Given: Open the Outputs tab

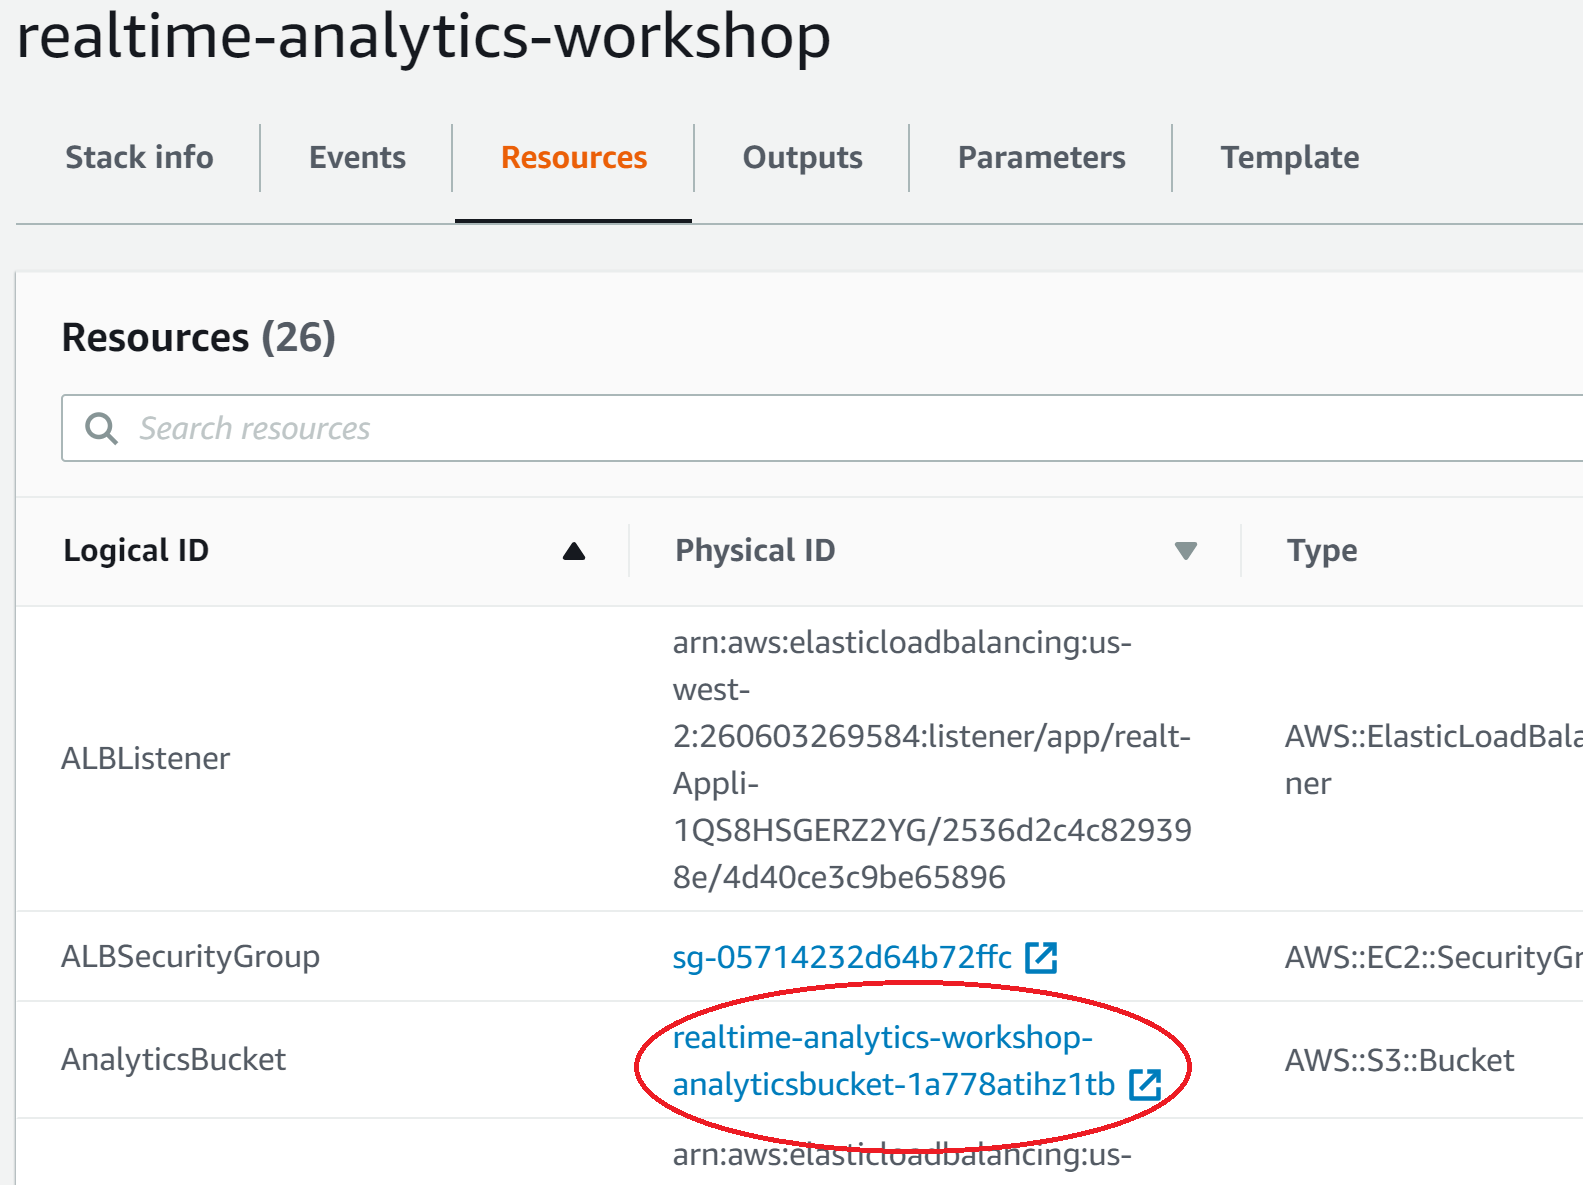Looking at the screenshot, I should pyautogui.click(x=802, y=157).
